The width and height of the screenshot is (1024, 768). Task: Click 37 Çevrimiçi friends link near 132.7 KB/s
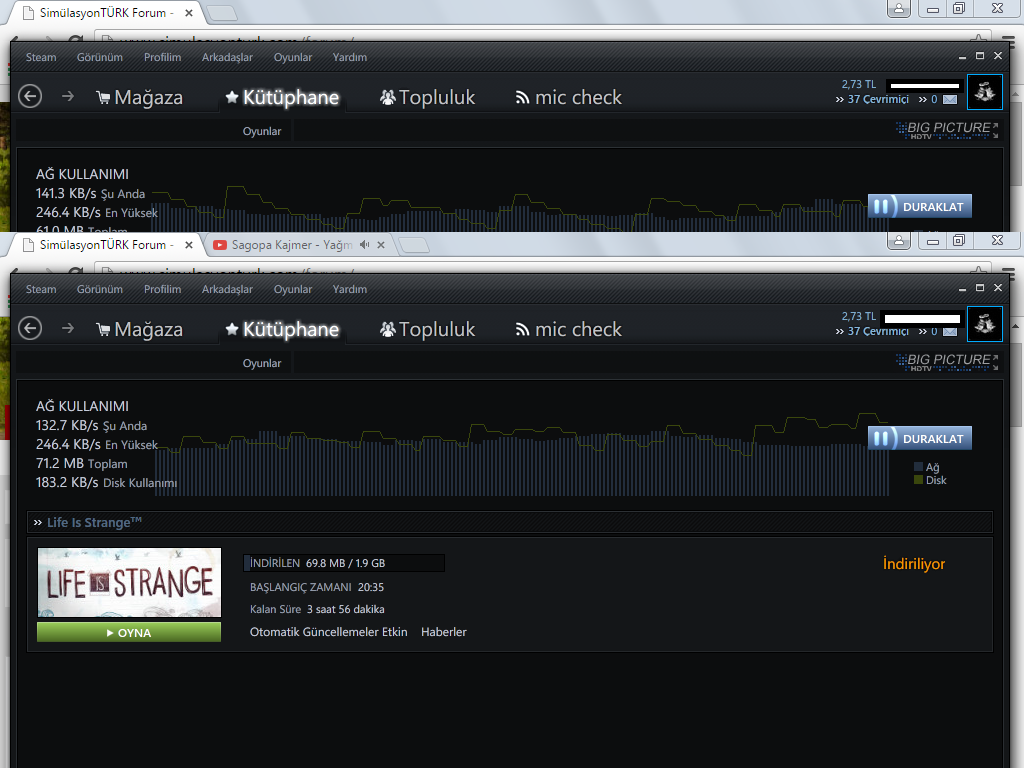pos(878,332)
